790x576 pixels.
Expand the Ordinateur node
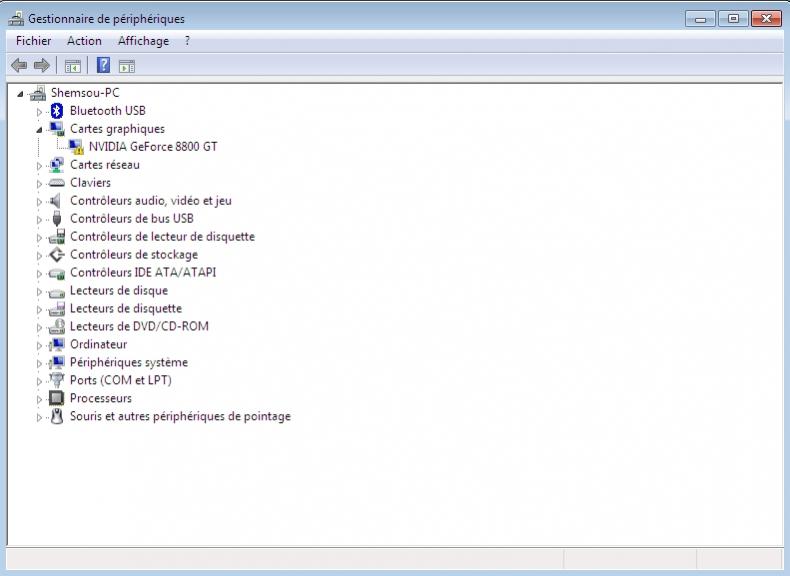coord(39,346)
